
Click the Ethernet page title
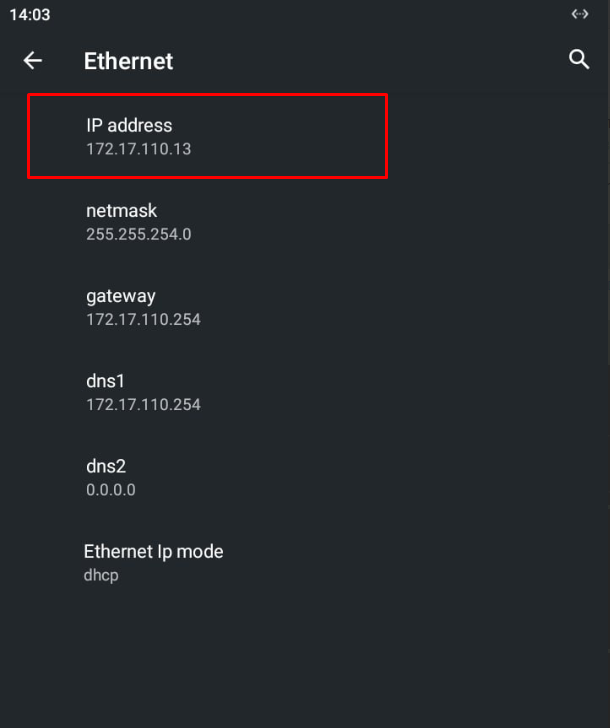128,61
